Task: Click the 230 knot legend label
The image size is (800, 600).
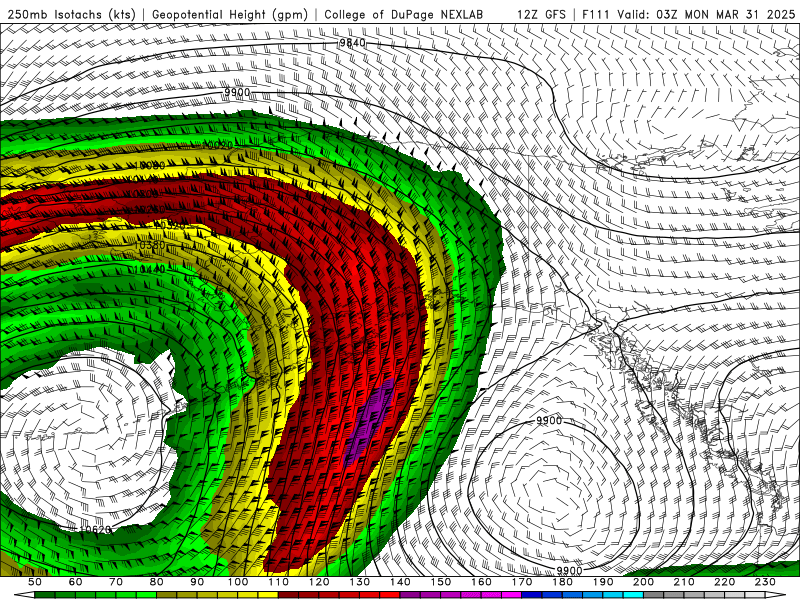Action: (x=765, y=582)
